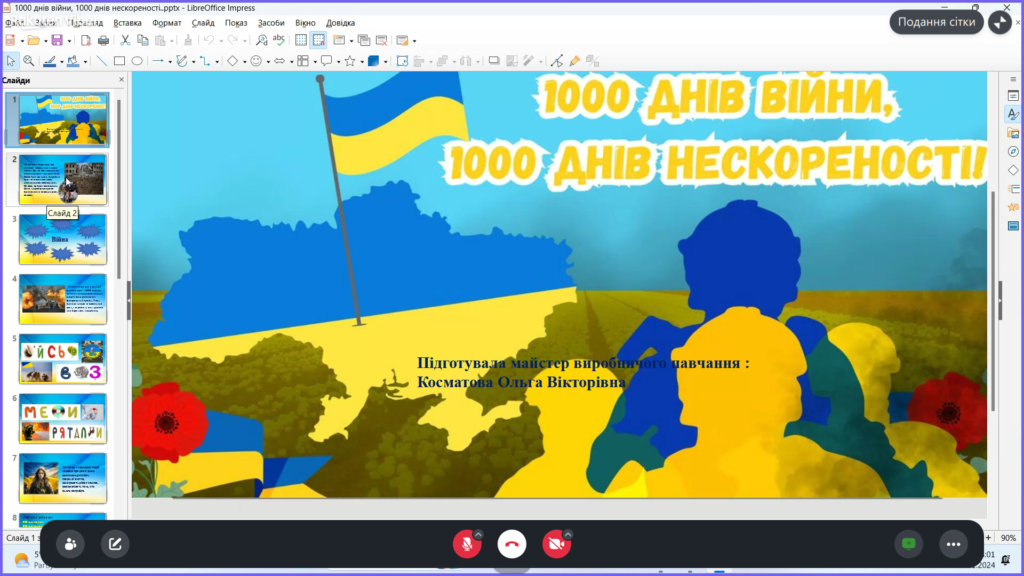The height and width of the screenshot is (576, 1024).
Task: Open the Вставка menu
Action: click(x=127, y=22)
